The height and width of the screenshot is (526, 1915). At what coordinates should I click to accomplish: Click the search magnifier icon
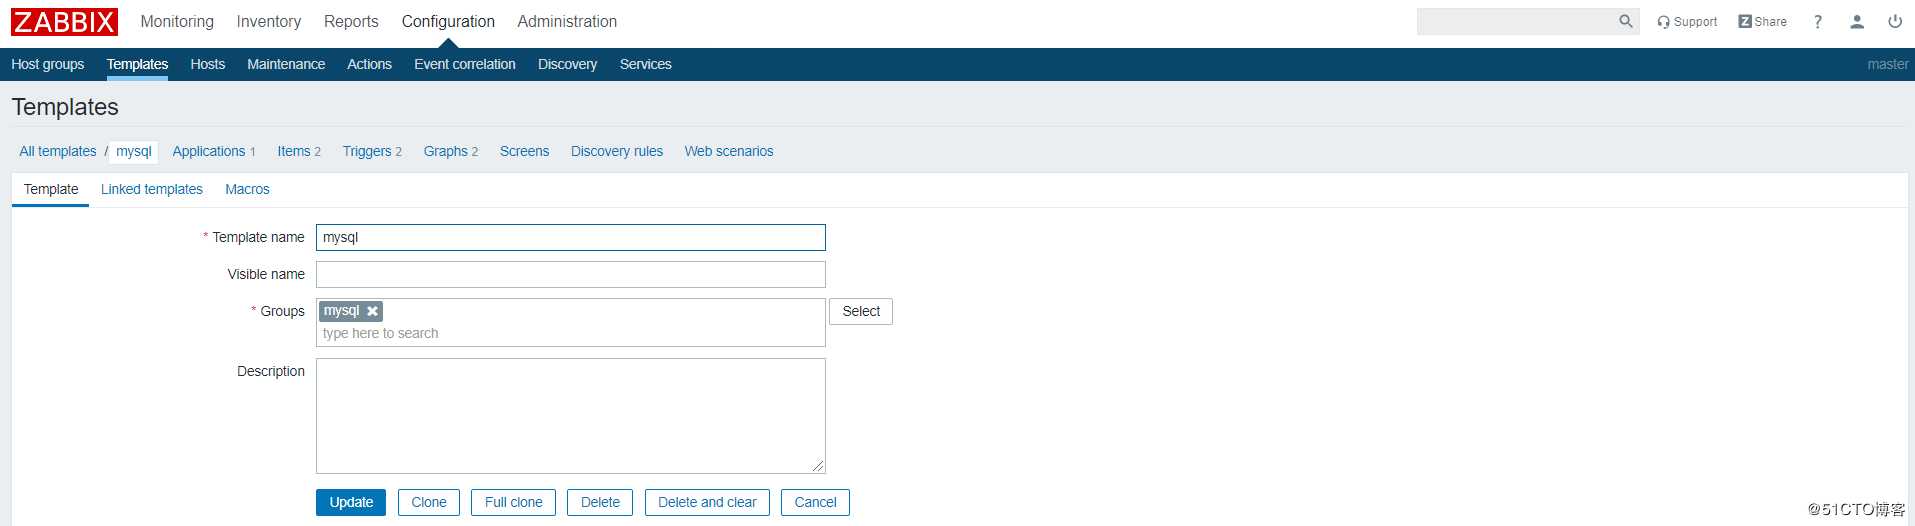[x=1625, y=21]
